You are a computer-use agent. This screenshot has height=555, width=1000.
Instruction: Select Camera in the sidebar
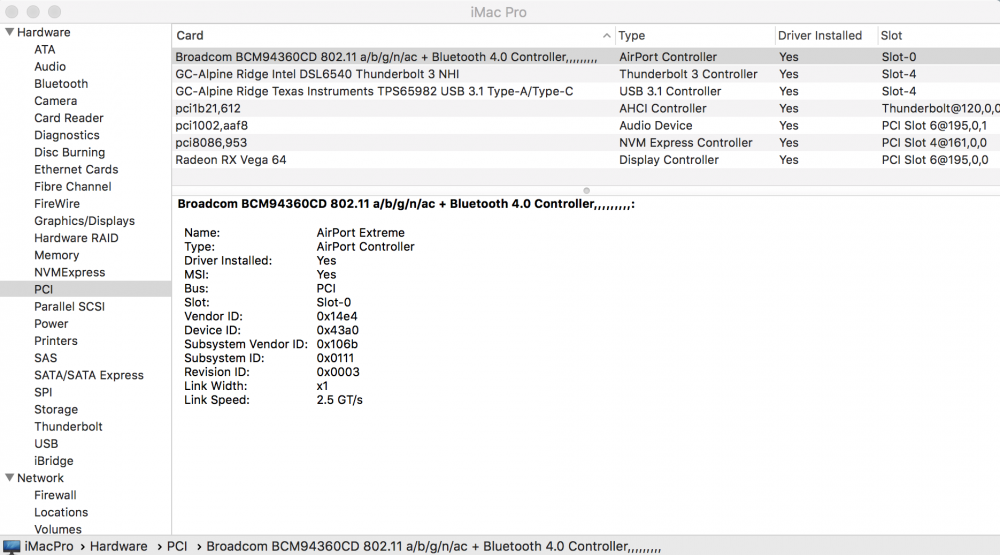(55, 101)
